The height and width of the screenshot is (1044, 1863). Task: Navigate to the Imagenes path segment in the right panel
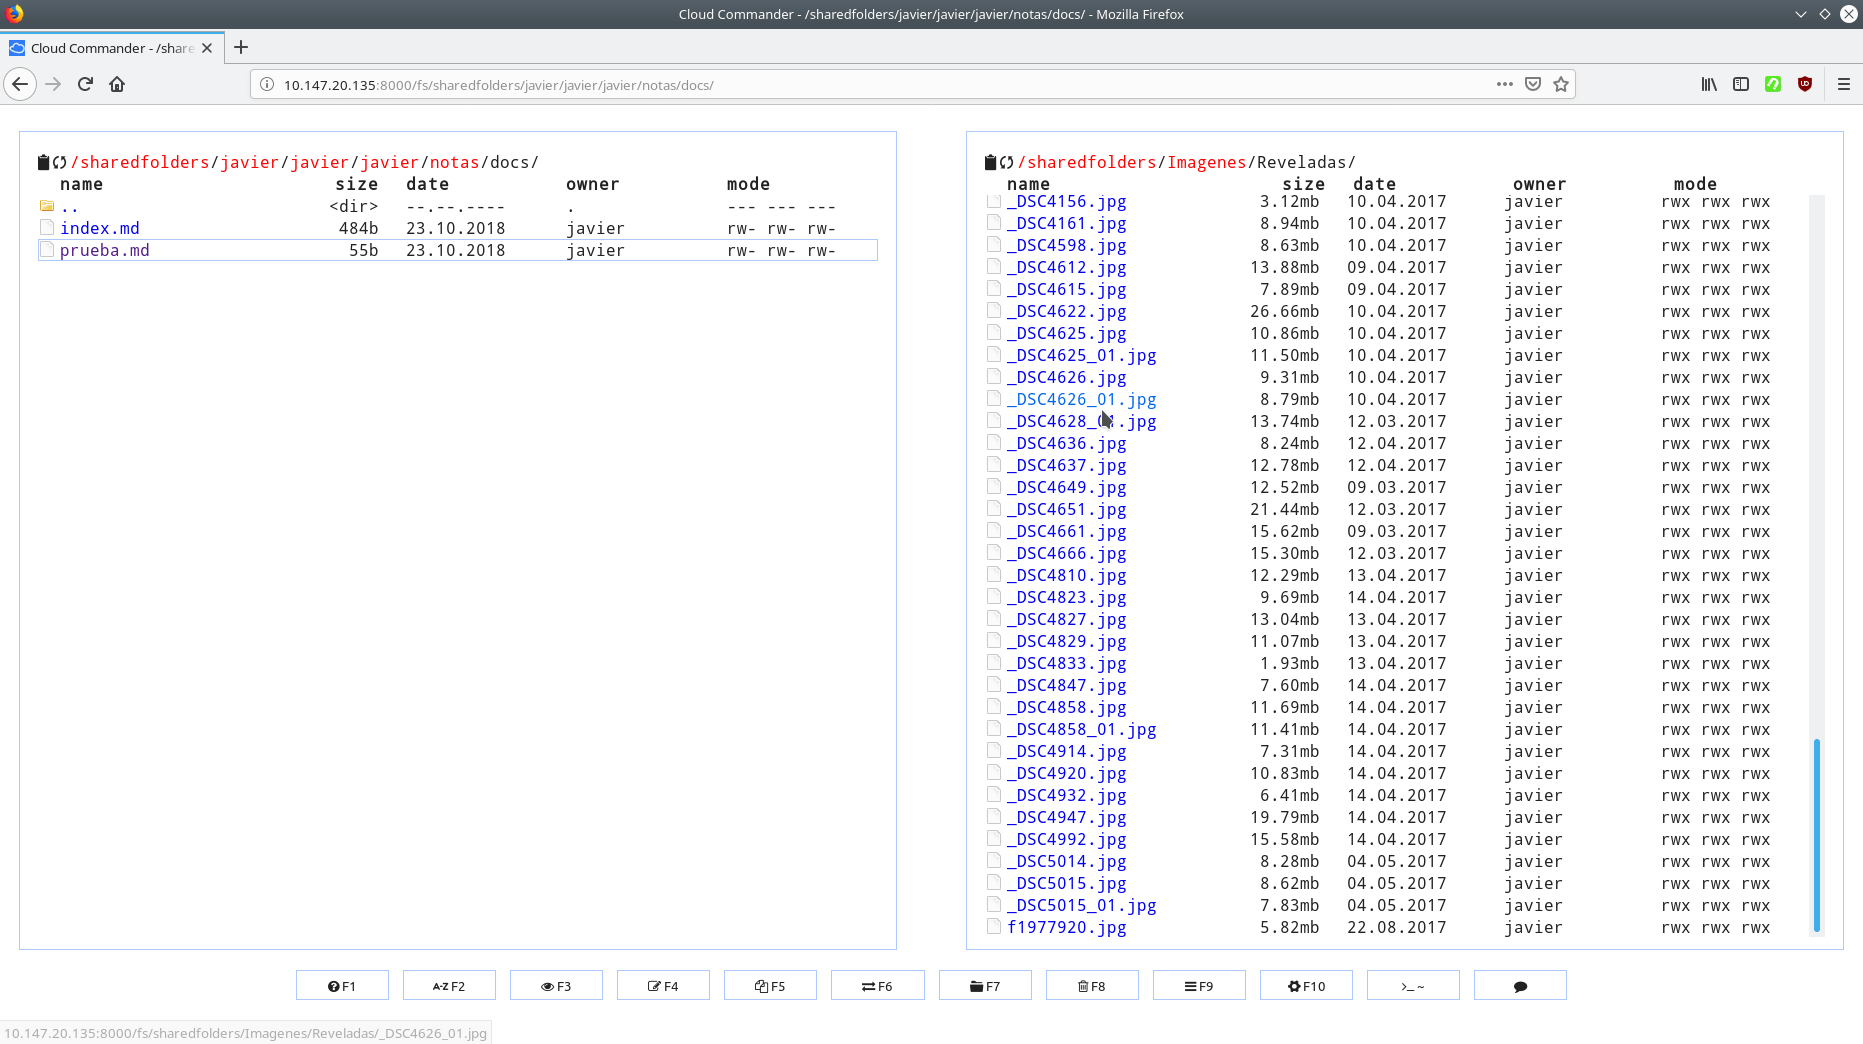(1206, 163)
